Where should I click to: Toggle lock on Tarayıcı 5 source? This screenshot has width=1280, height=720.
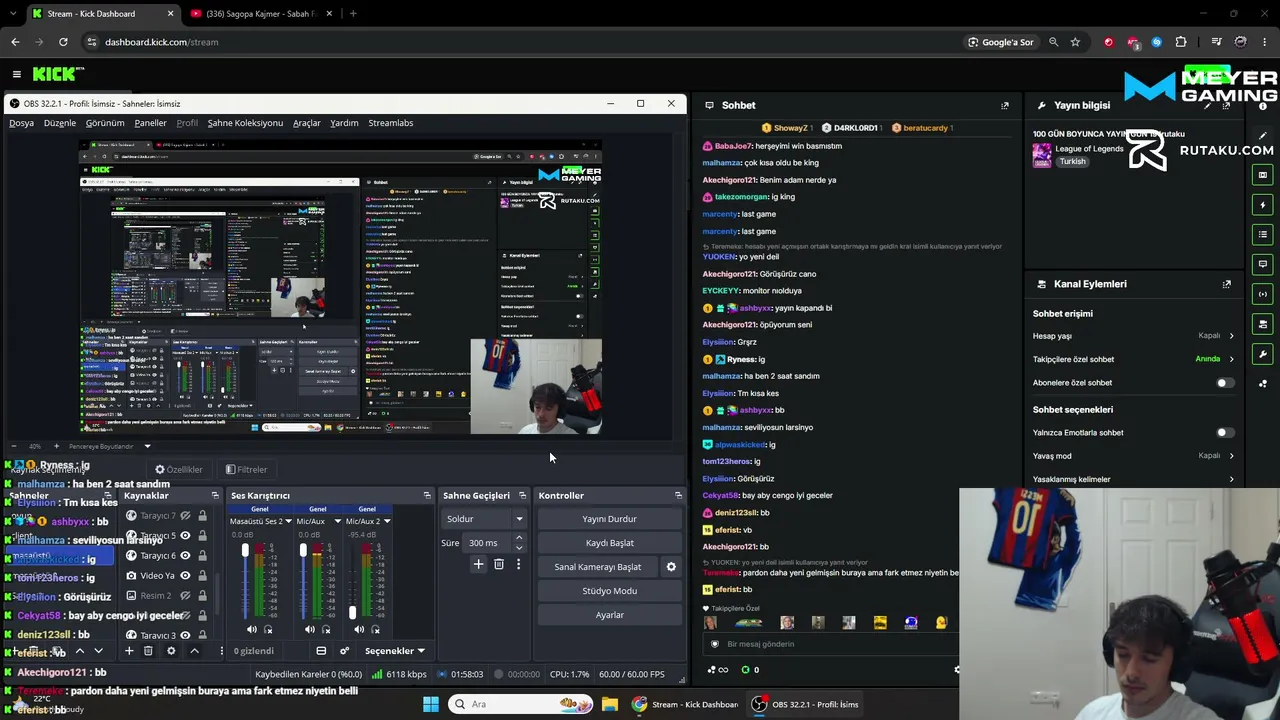(x=202, y=535)
